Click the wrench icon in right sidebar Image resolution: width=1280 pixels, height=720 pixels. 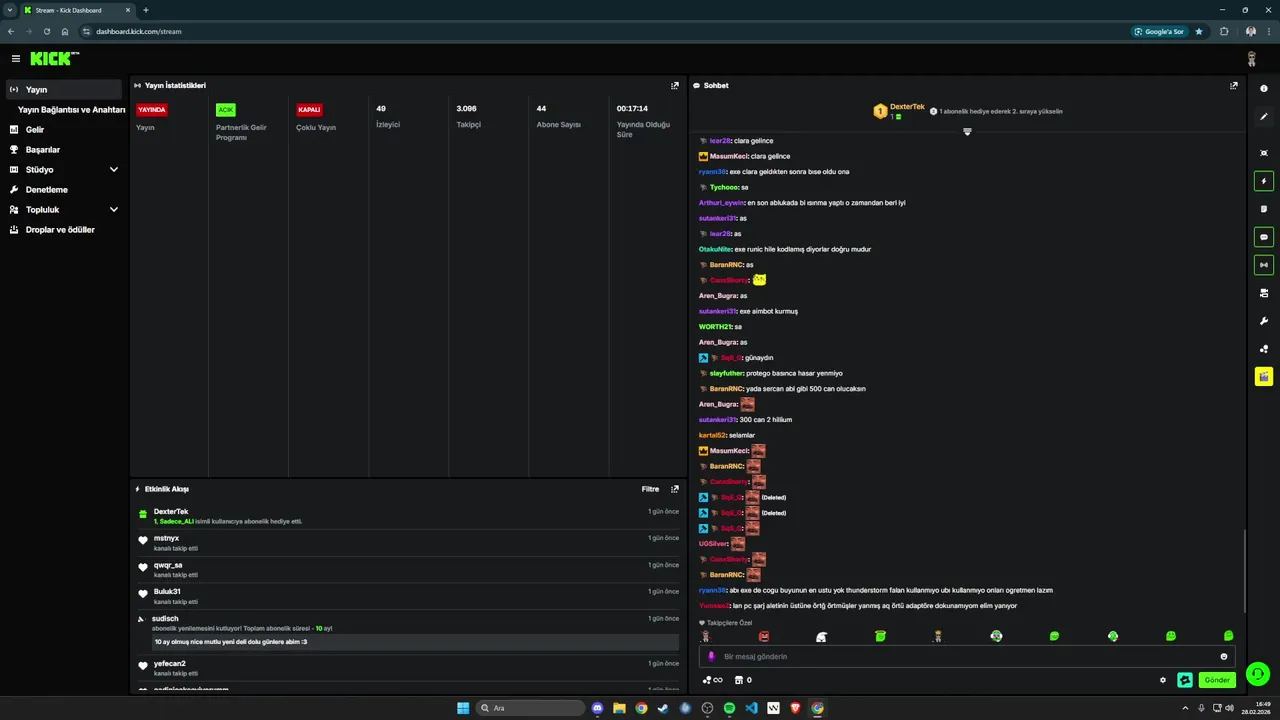coord(1264,321)
